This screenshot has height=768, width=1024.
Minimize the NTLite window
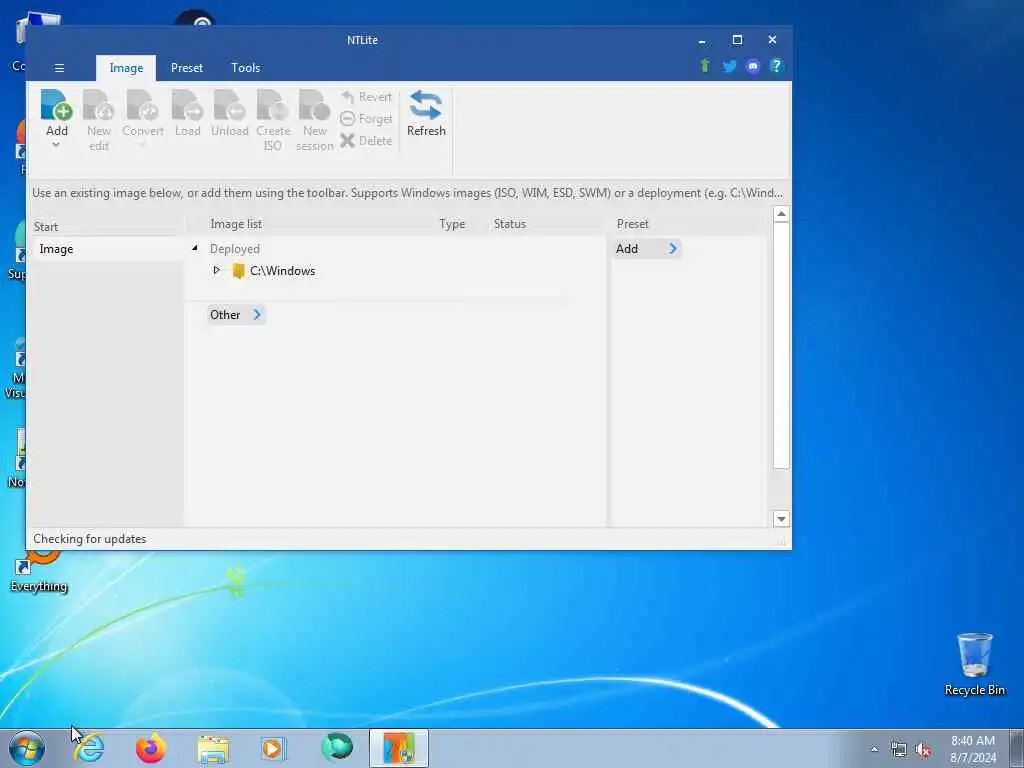pyautogui.click(x=702, y=40)
